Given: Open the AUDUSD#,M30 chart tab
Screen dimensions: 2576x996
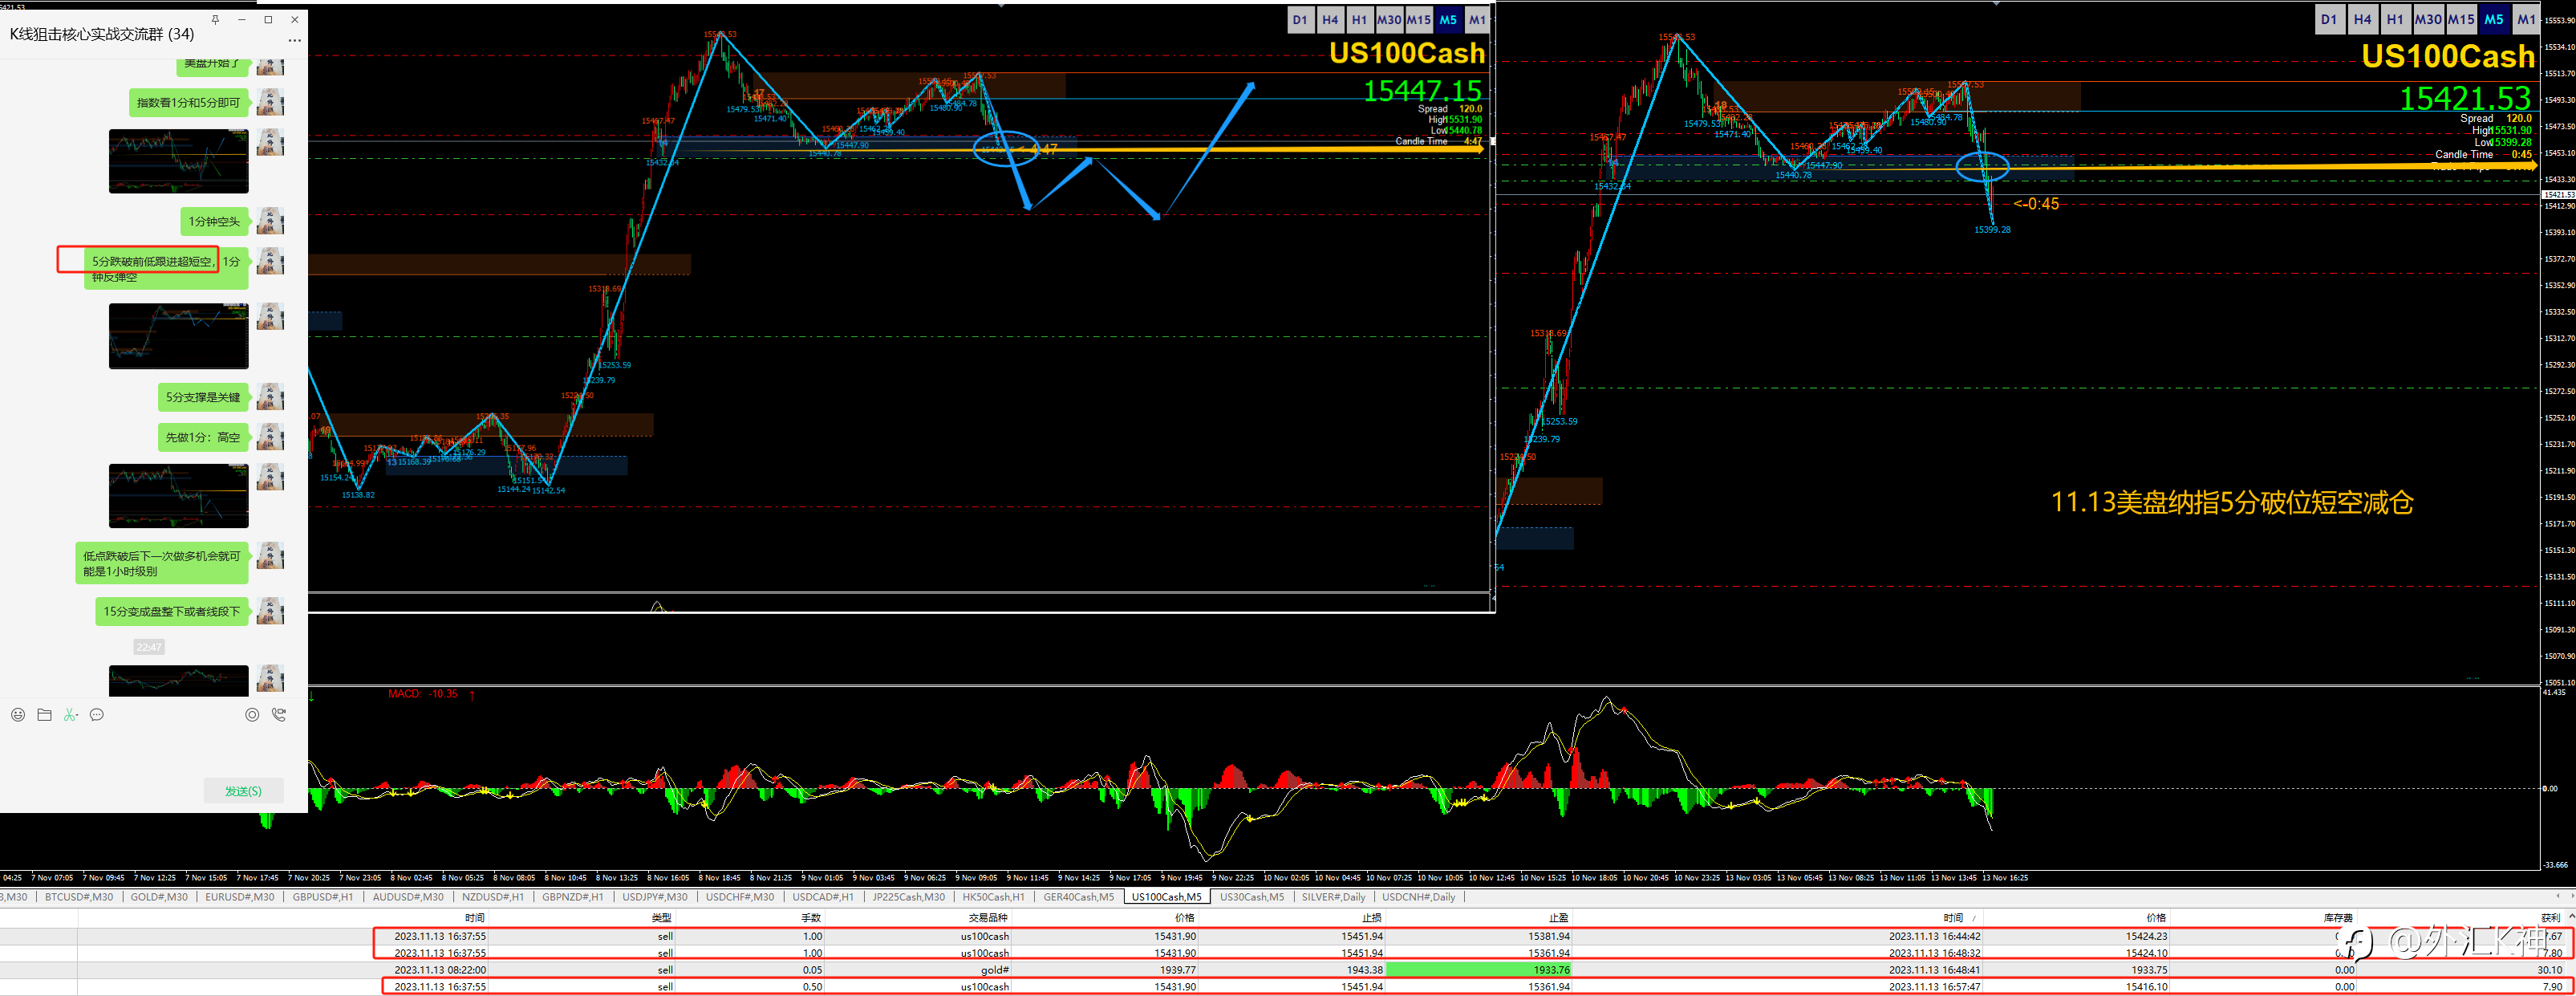Looking at the screenshot, I should pos(408,897).
